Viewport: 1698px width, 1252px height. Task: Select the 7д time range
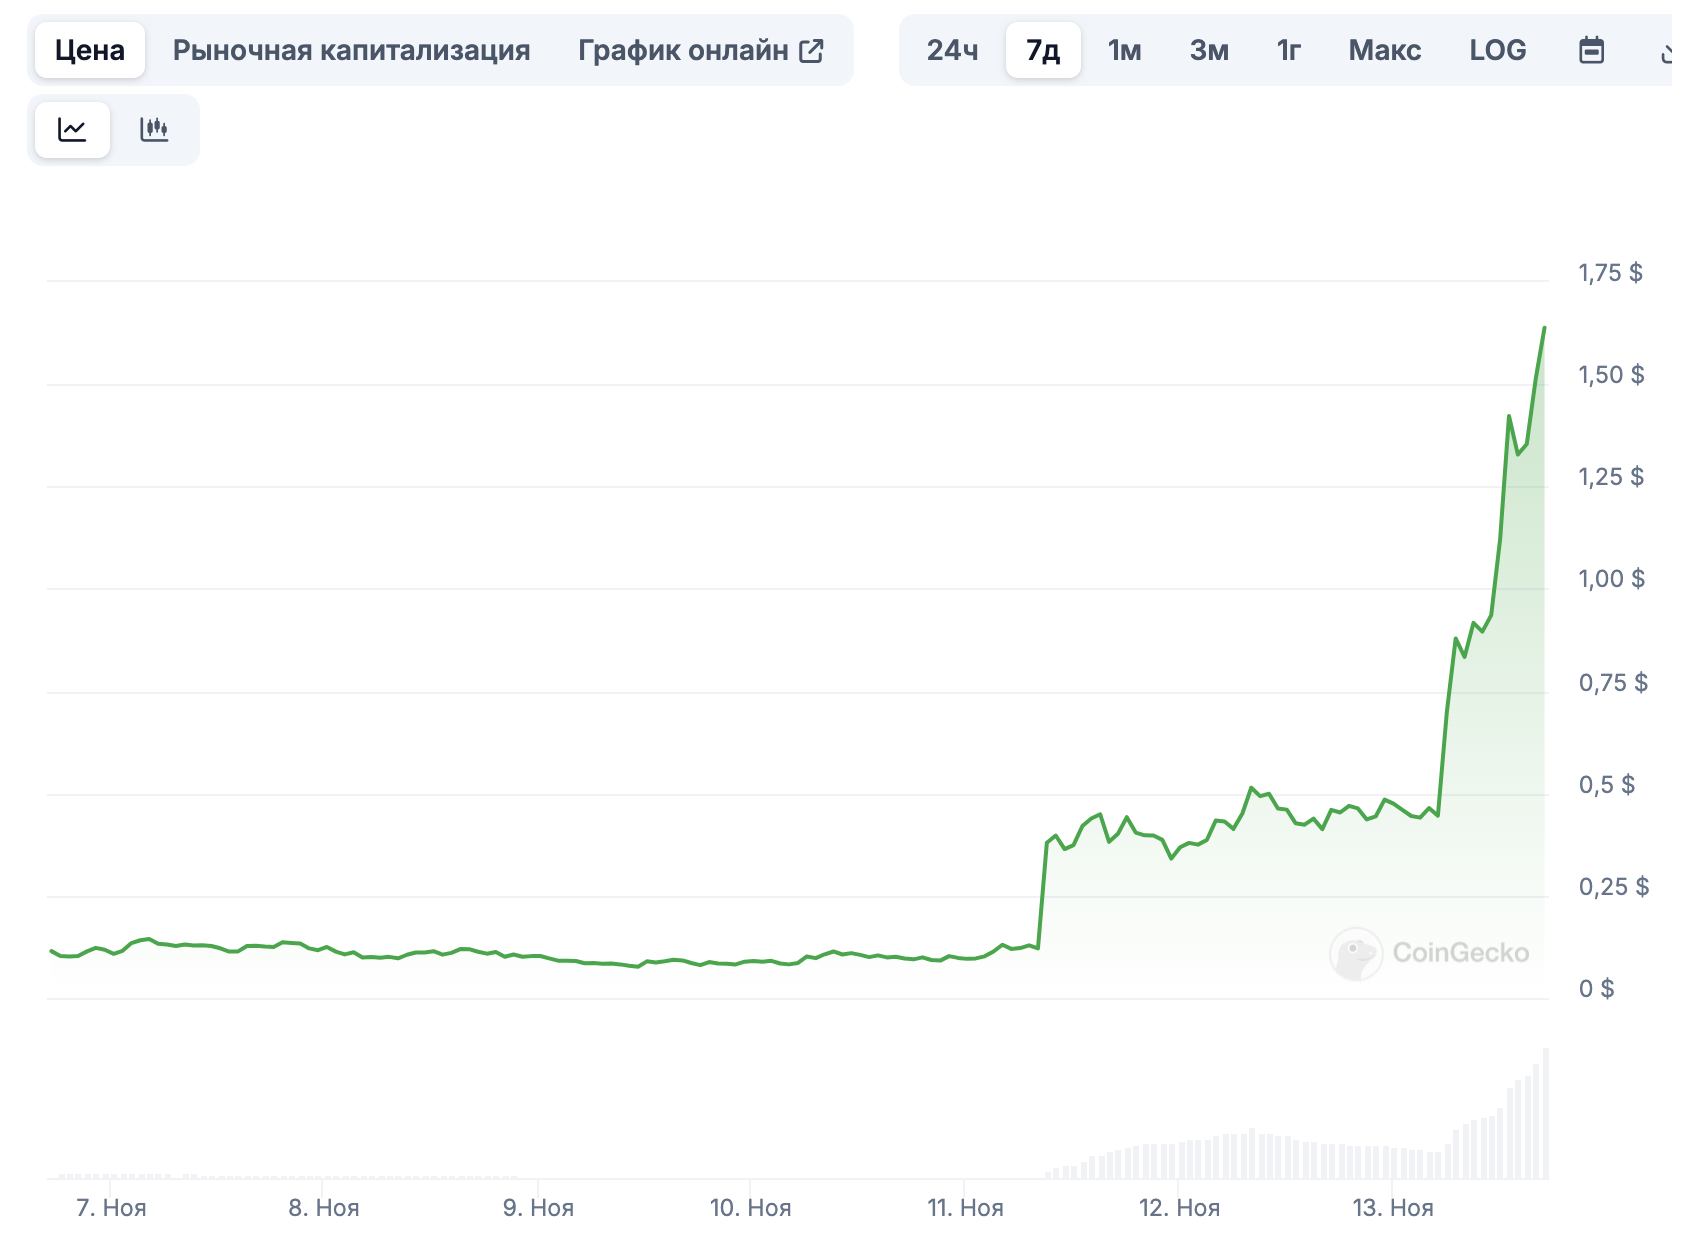pos(1043,50)
